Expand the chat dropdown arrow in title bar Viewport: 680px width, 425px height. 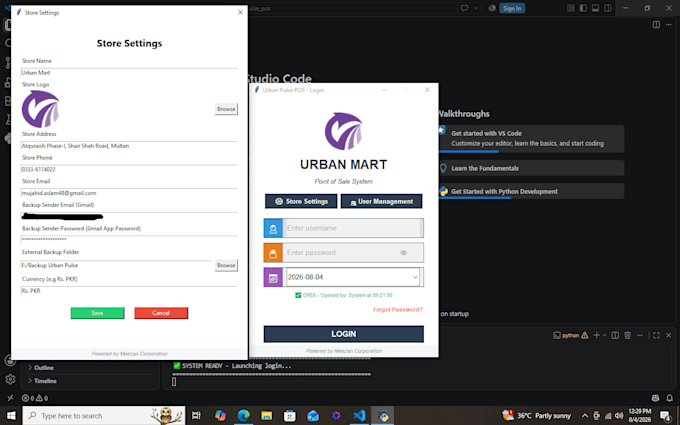click(x=476, y=8)
